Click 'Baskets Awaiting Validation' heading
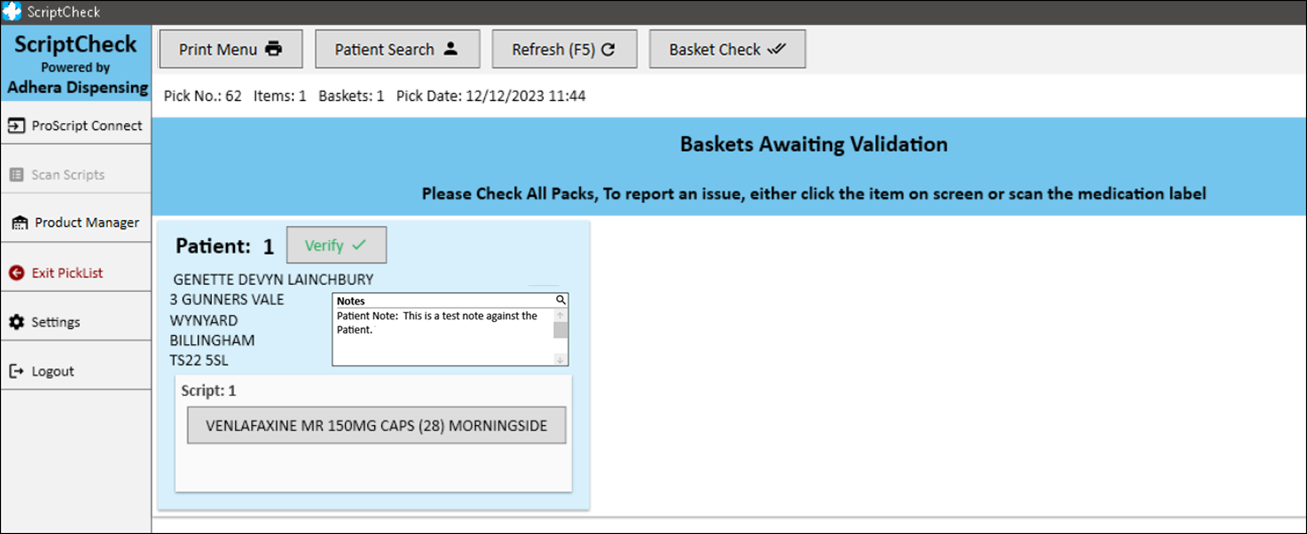The height and width of the screenshot is (534, 1307). (x=814, y=144)
